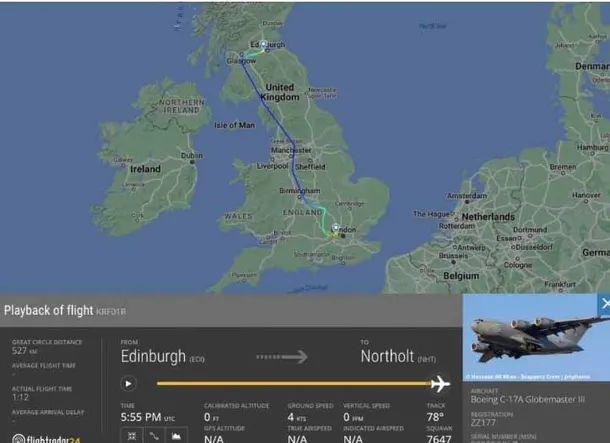Click the Edinburgh departure marker on the map
The width and height of the screenshot is (610, 443).
coord(263,44)
